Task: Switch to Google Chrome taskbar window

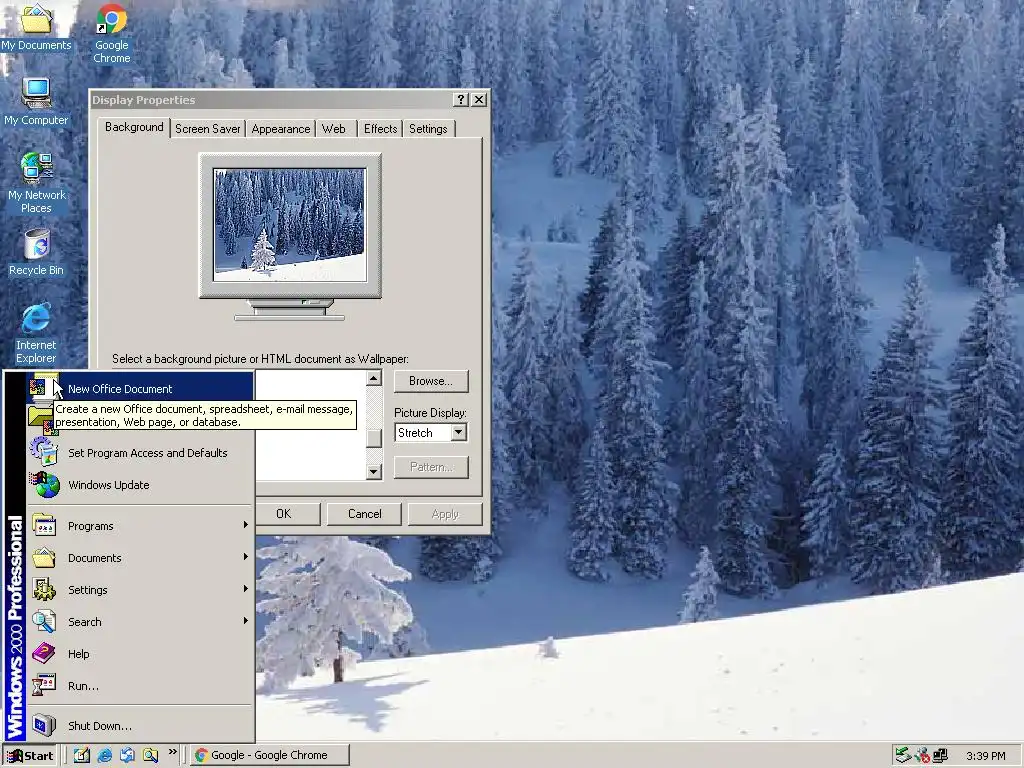Action: pos(270,755)
